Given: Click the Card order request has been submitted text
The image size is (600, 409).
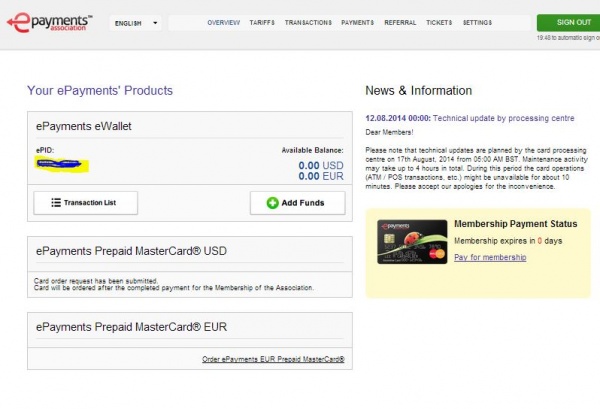Looking at the screenshot, I should point(96,281).
